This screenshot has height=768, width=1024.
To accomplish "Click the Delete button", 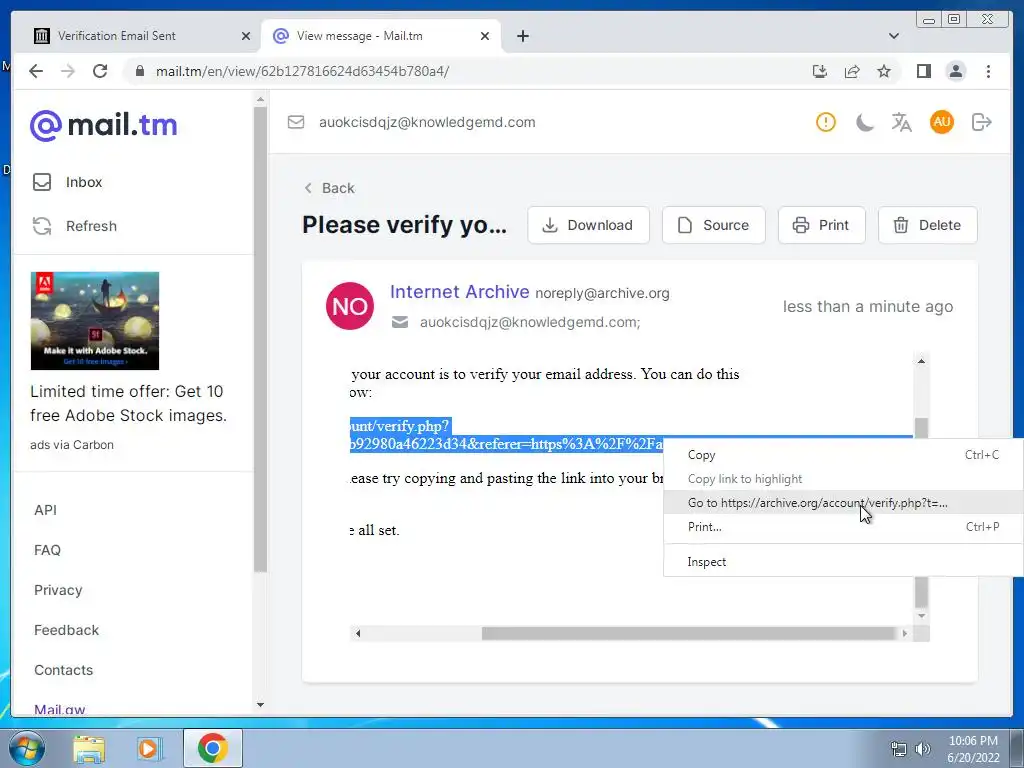I will (x=928, y=225).
